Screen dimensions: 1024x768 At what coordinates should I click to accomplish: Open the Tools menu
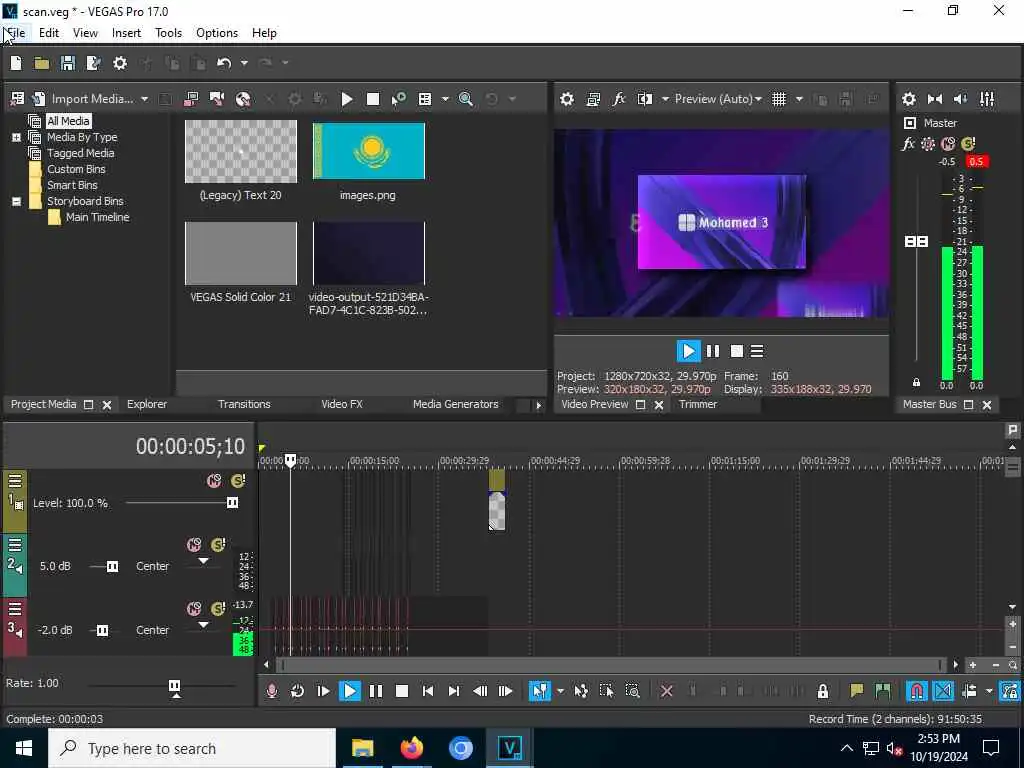[x=168, y=33]
